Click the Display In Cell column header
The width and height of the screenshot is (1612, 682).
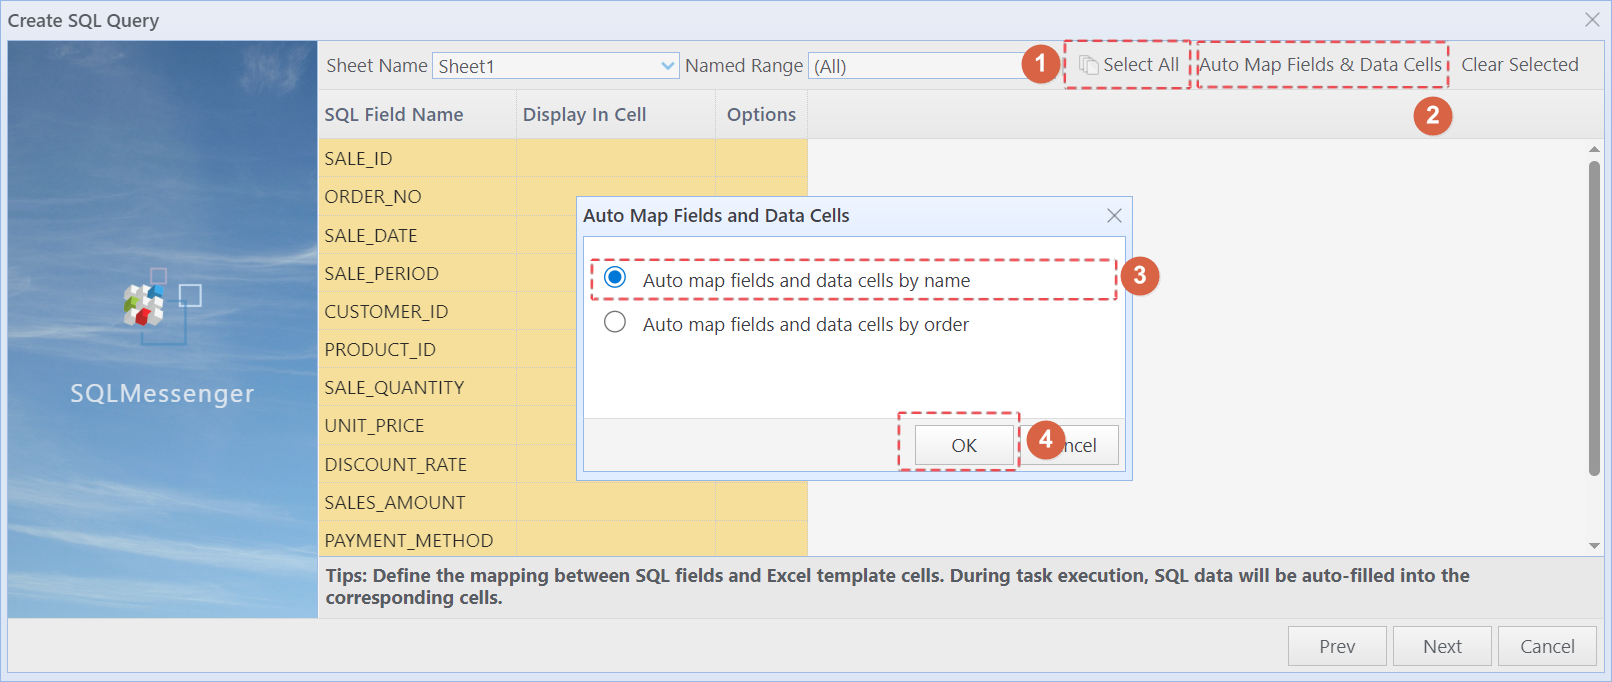click(x=616, y=115)
